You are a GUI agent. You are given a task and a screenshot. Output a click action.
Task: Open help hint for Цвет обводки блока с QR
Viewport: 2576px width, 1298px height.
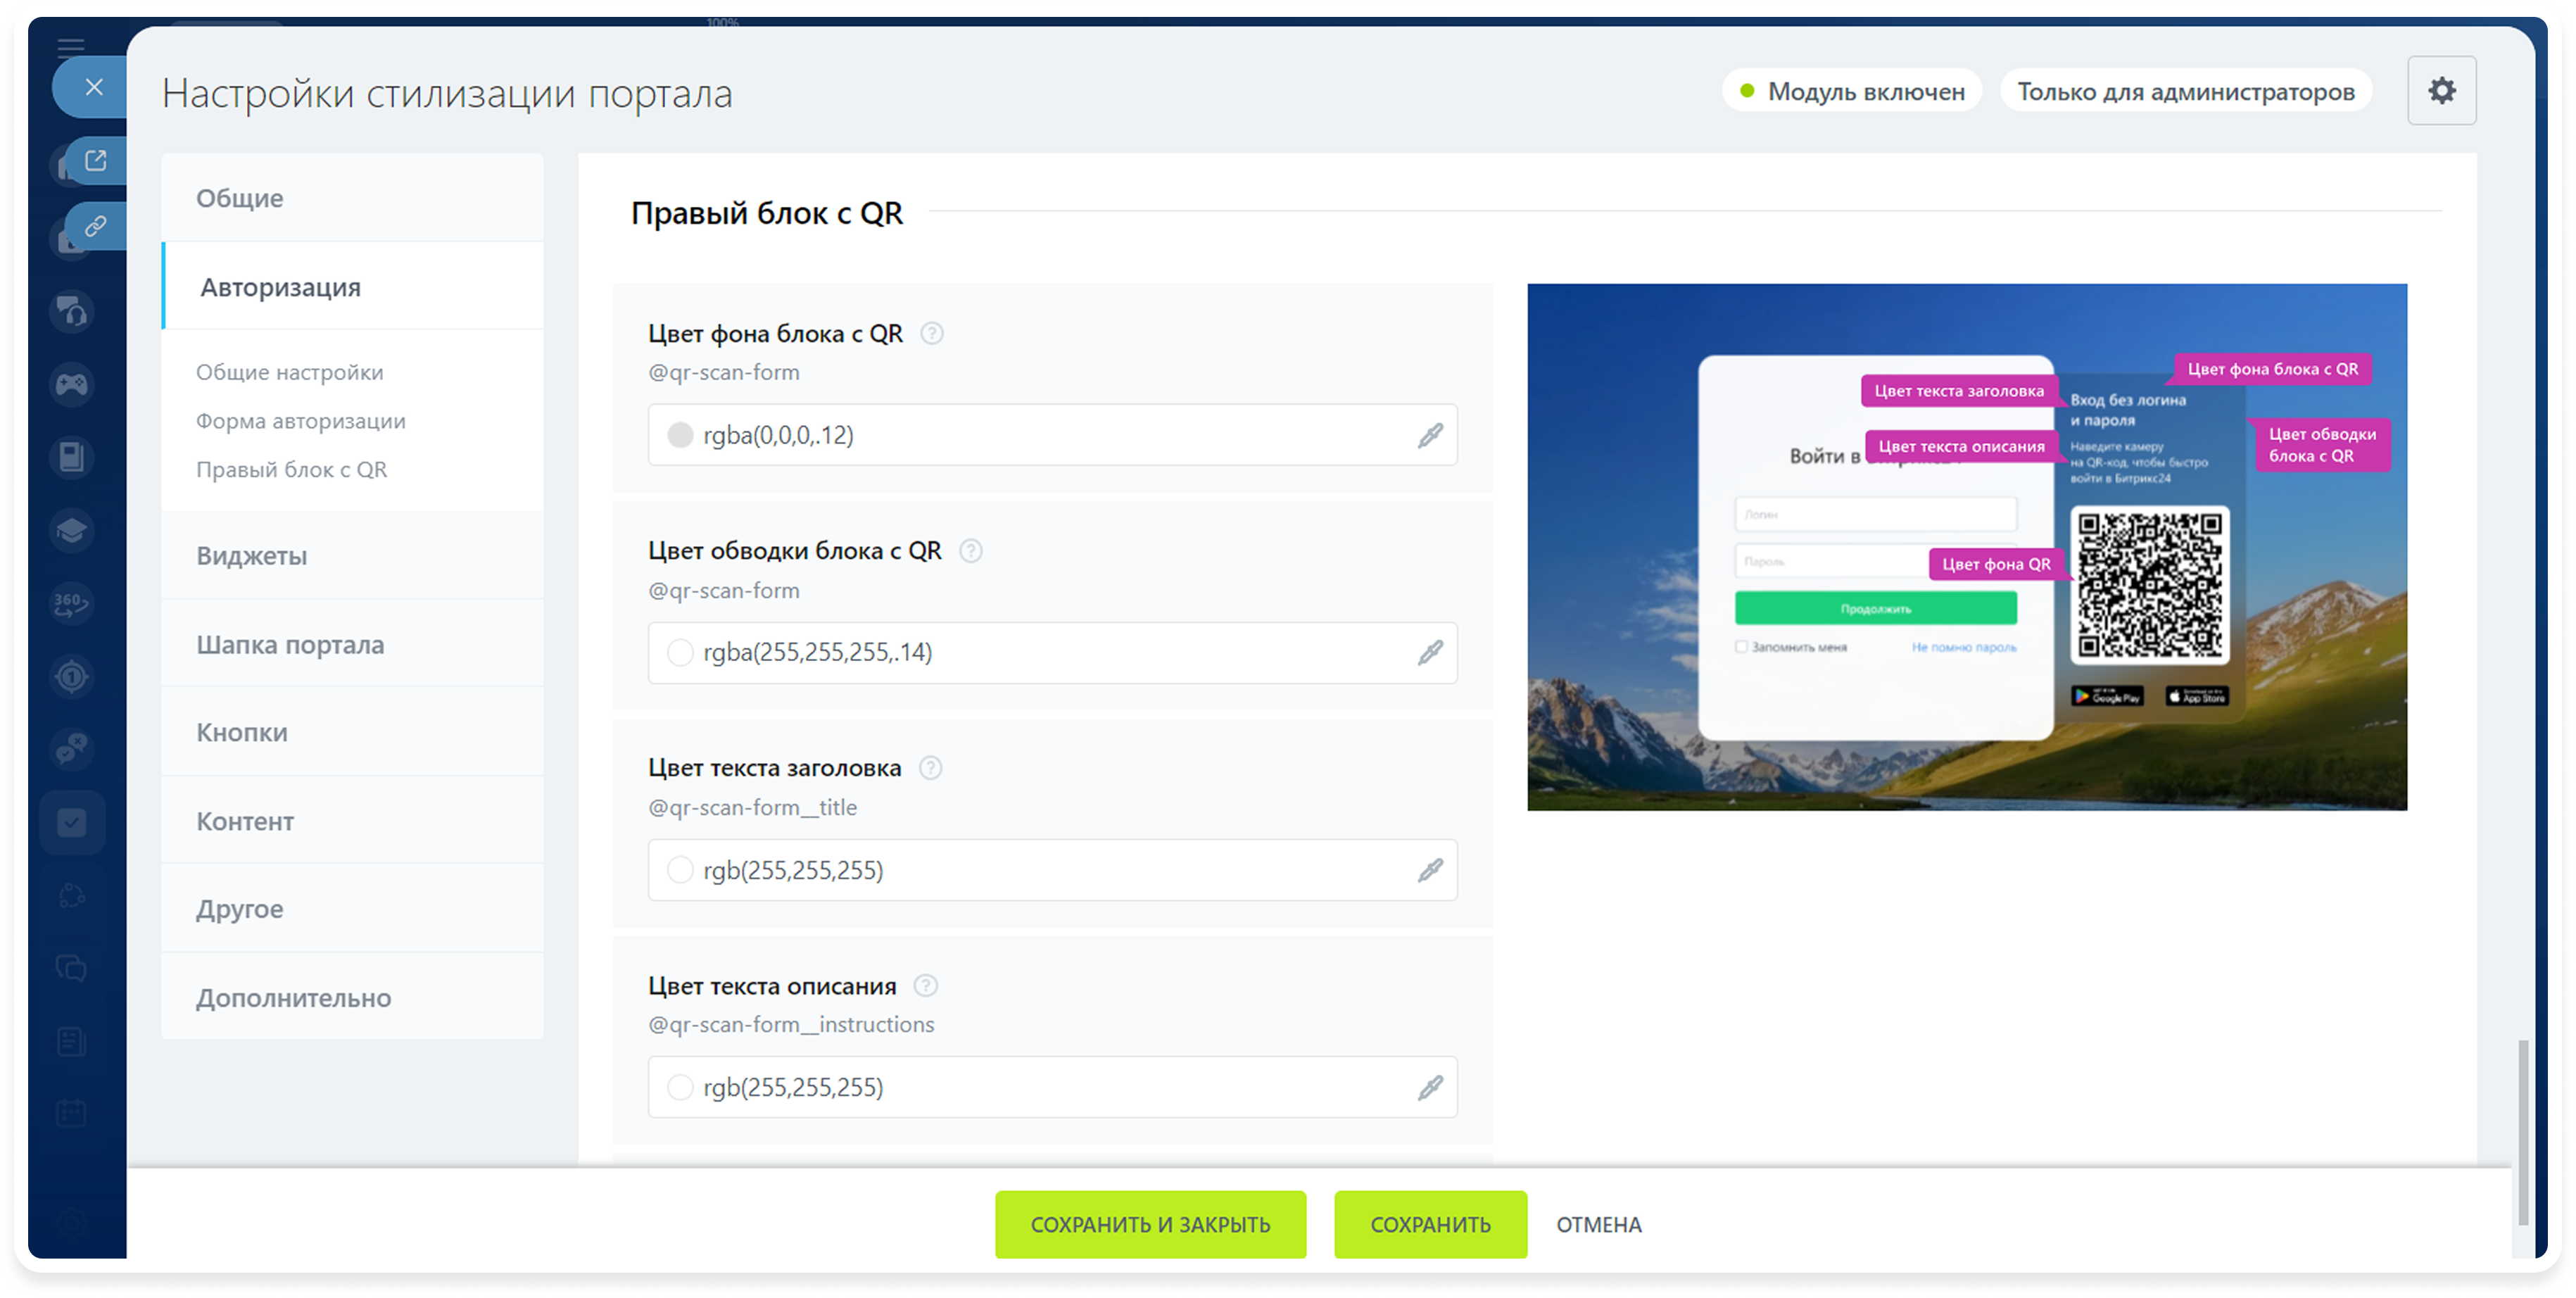click(970, 551)
